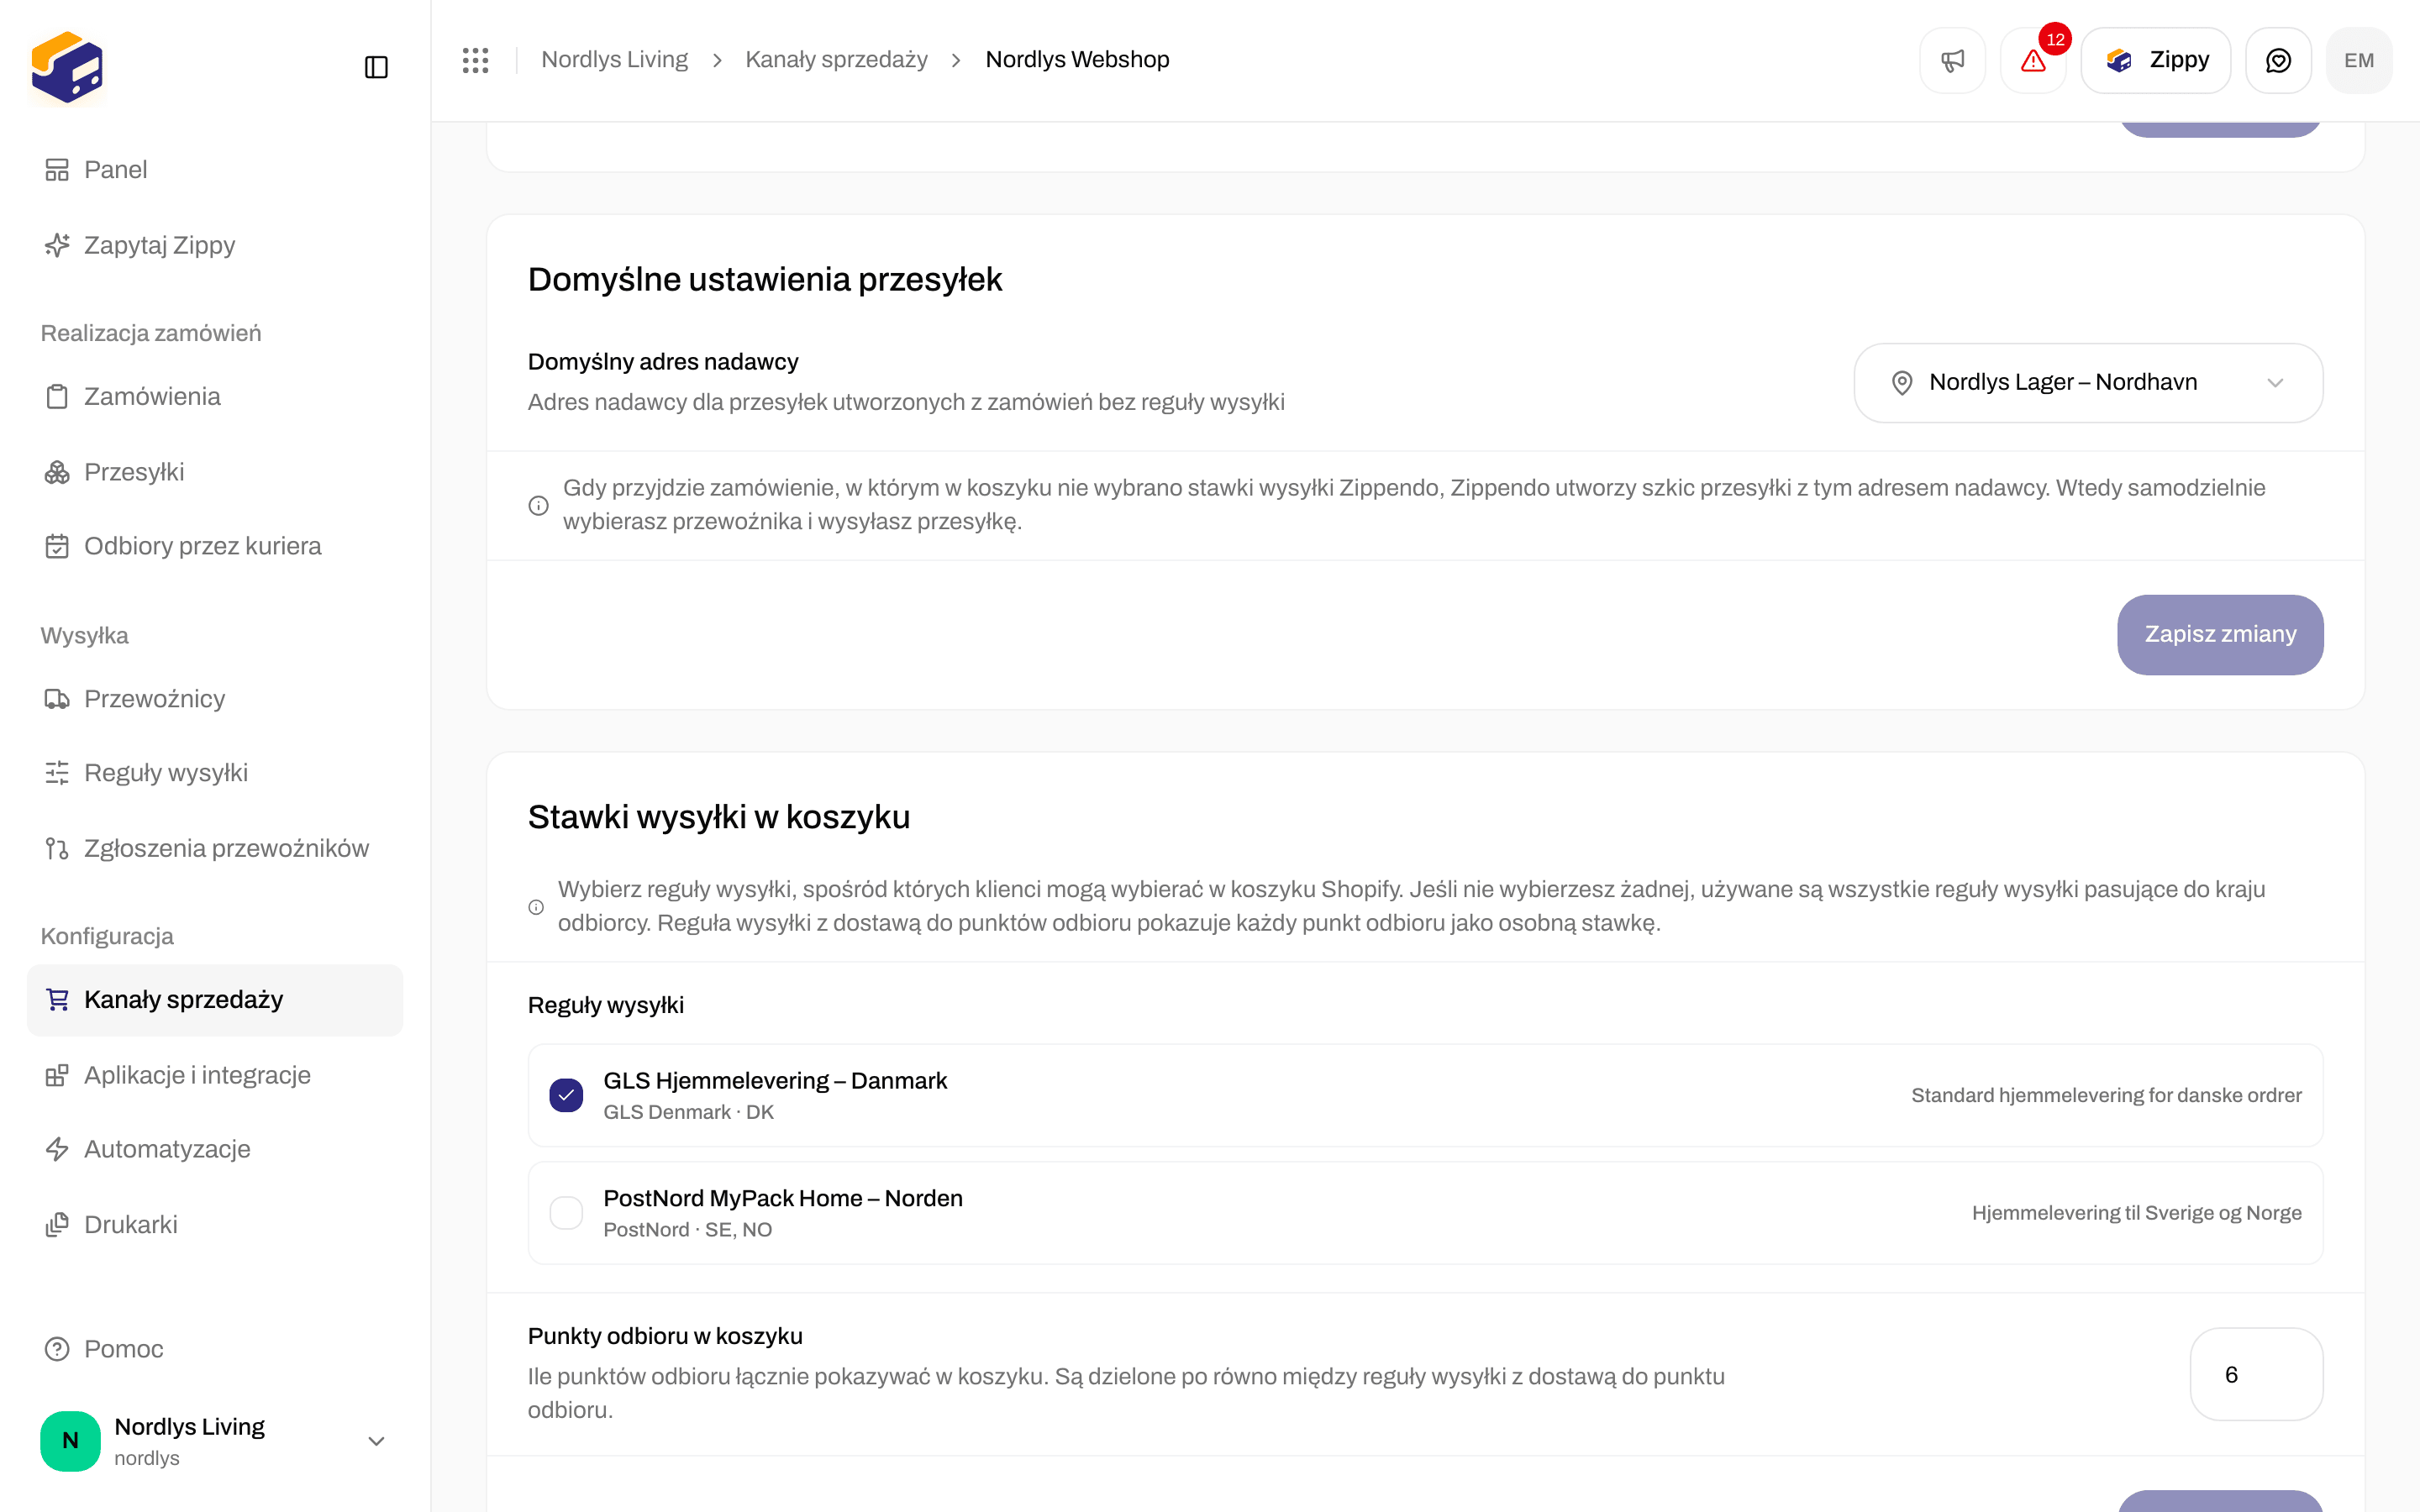
Task: Open Nordlys Lager – Nordhavn sender dropdown
Action: [2088, 382]
